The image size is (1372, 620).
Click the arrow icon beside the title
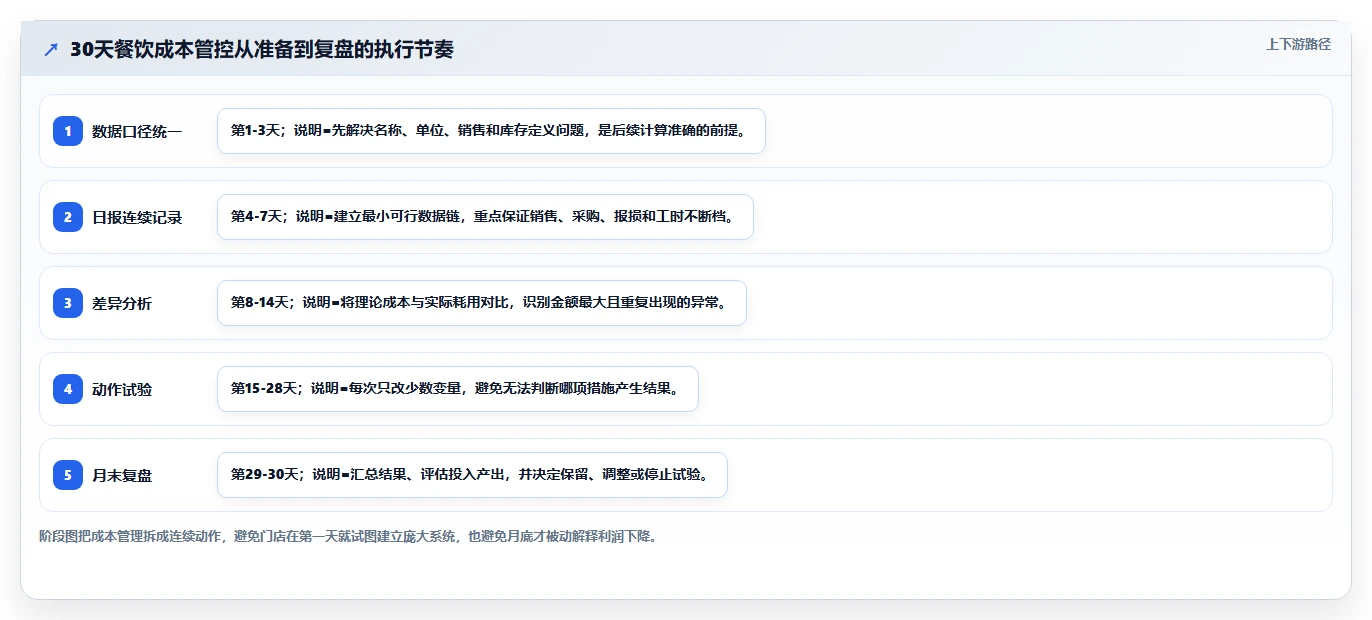(51, 49)
